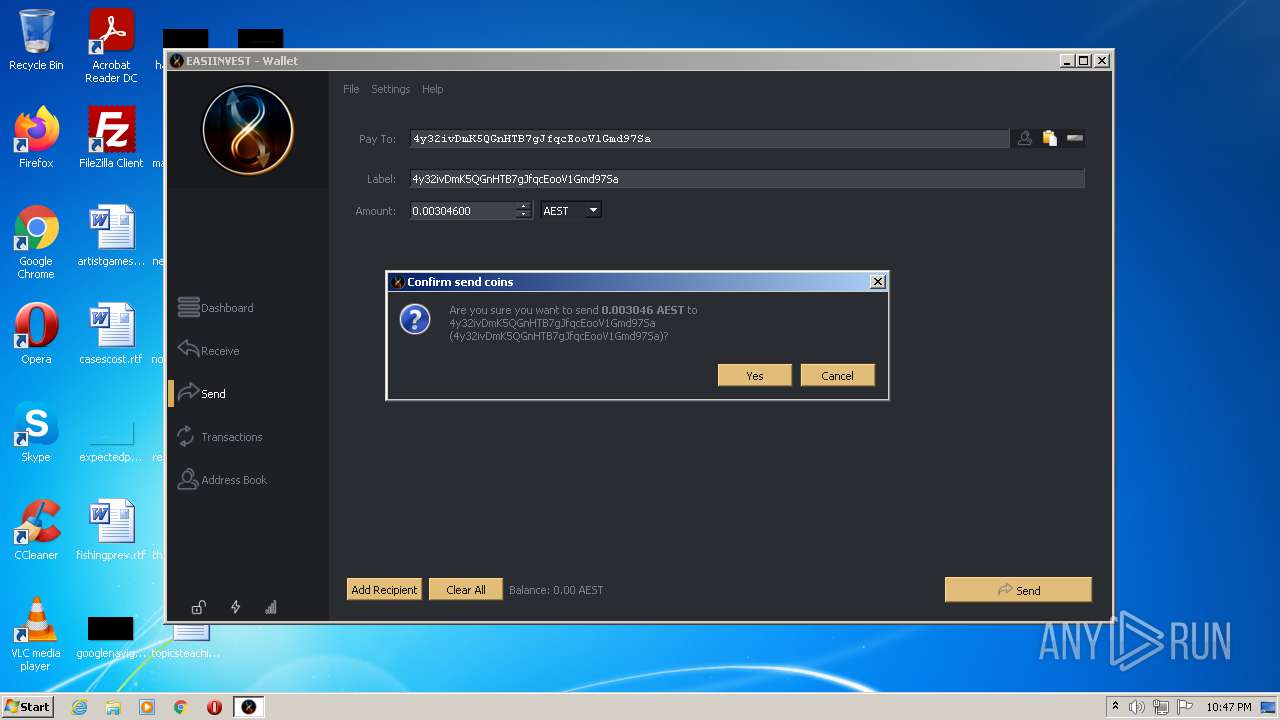This screenshot has width=1280, height=720.
Task: Minimize the EASIINVEST Wallet window
Action: tap(1067, 61)
